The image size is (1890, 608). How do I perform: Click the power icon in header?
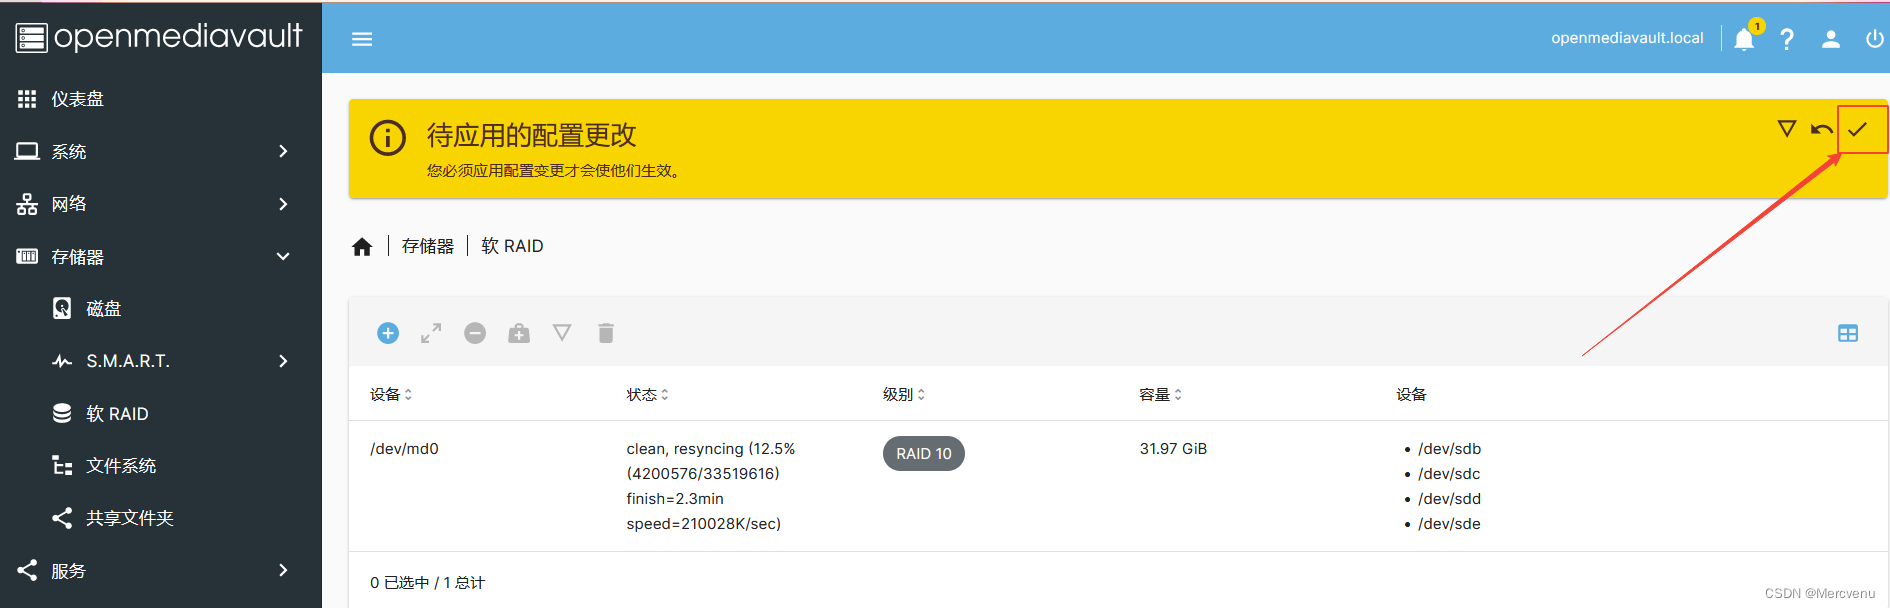(x=1875, y=39)
